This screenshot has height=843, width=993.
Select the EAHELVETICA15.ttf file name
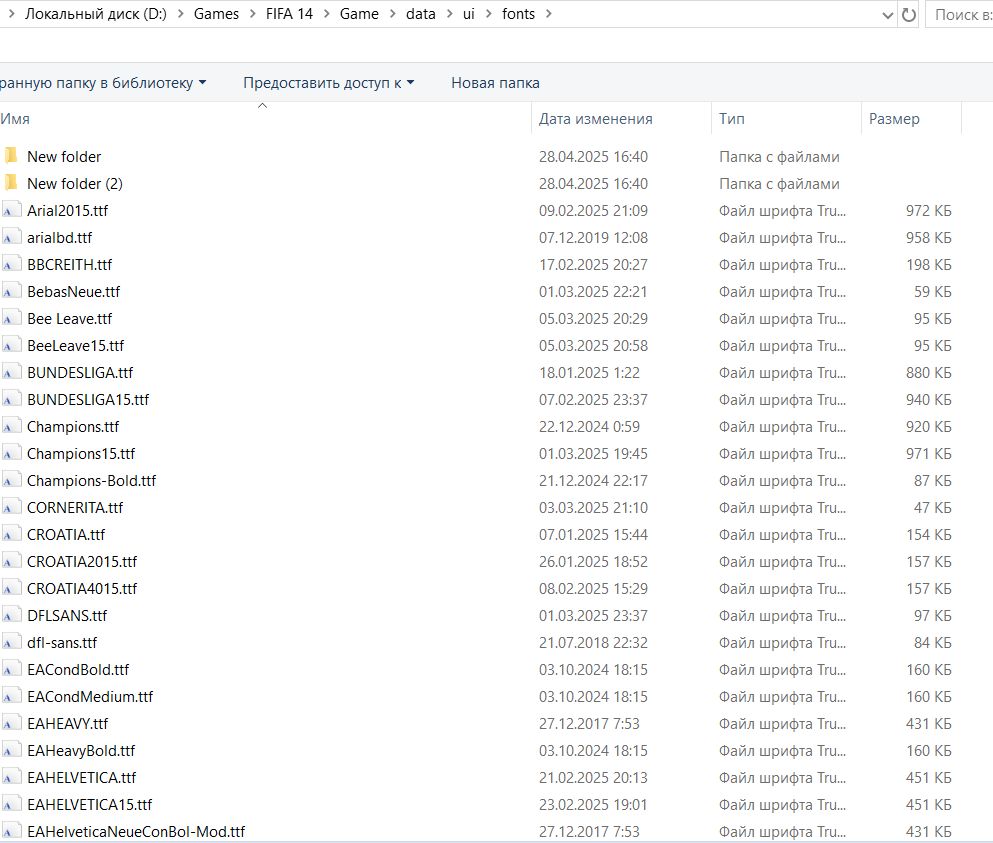click(89, 804)
